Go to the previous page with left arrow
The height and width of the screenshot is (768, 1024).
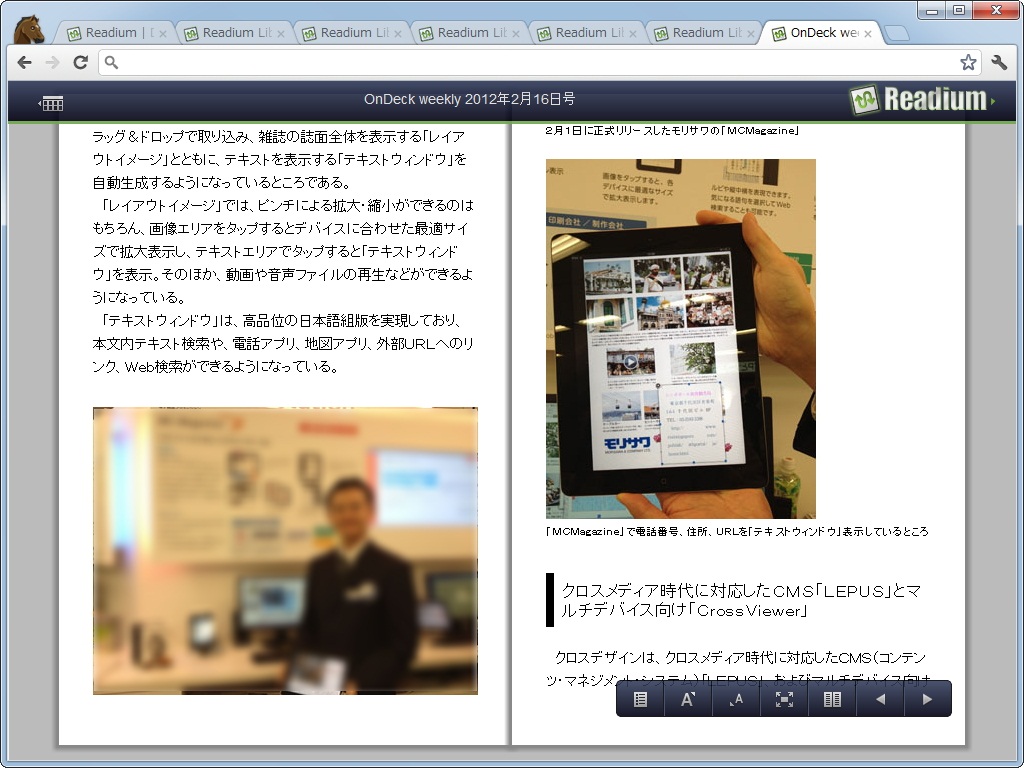point(879,698)
